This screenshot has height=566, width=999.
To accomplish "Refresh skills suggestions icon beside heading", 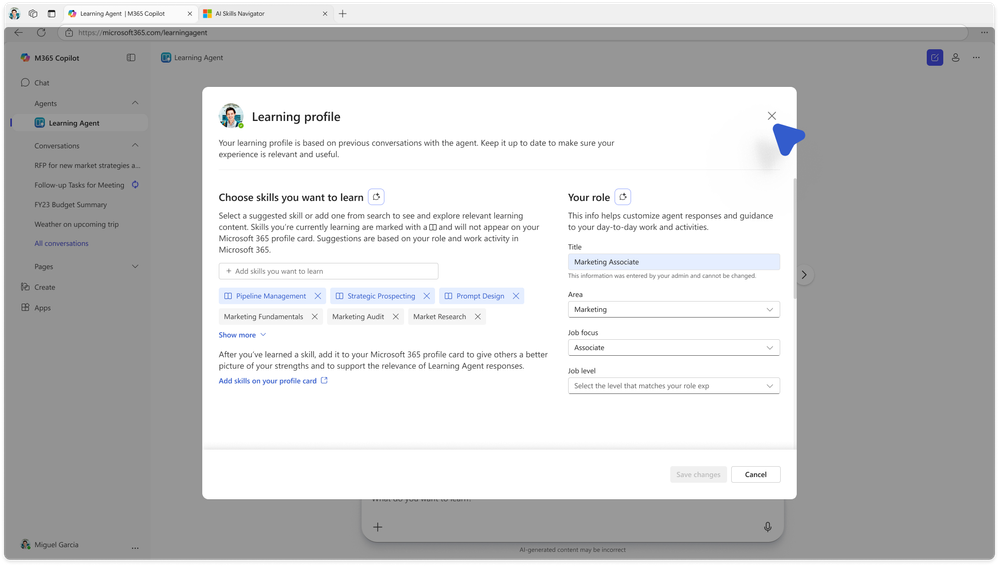I will point(377,197).
